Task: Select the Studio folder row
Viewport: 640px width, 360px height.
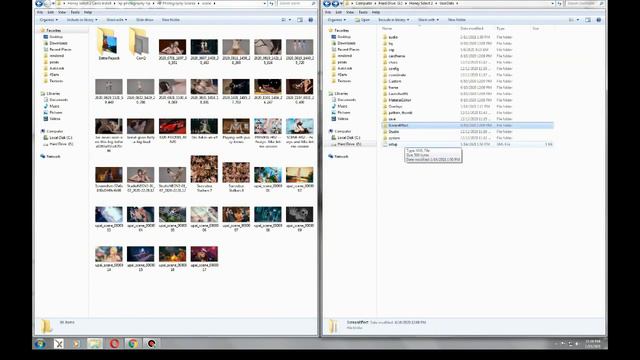Action: pos(467,131)
